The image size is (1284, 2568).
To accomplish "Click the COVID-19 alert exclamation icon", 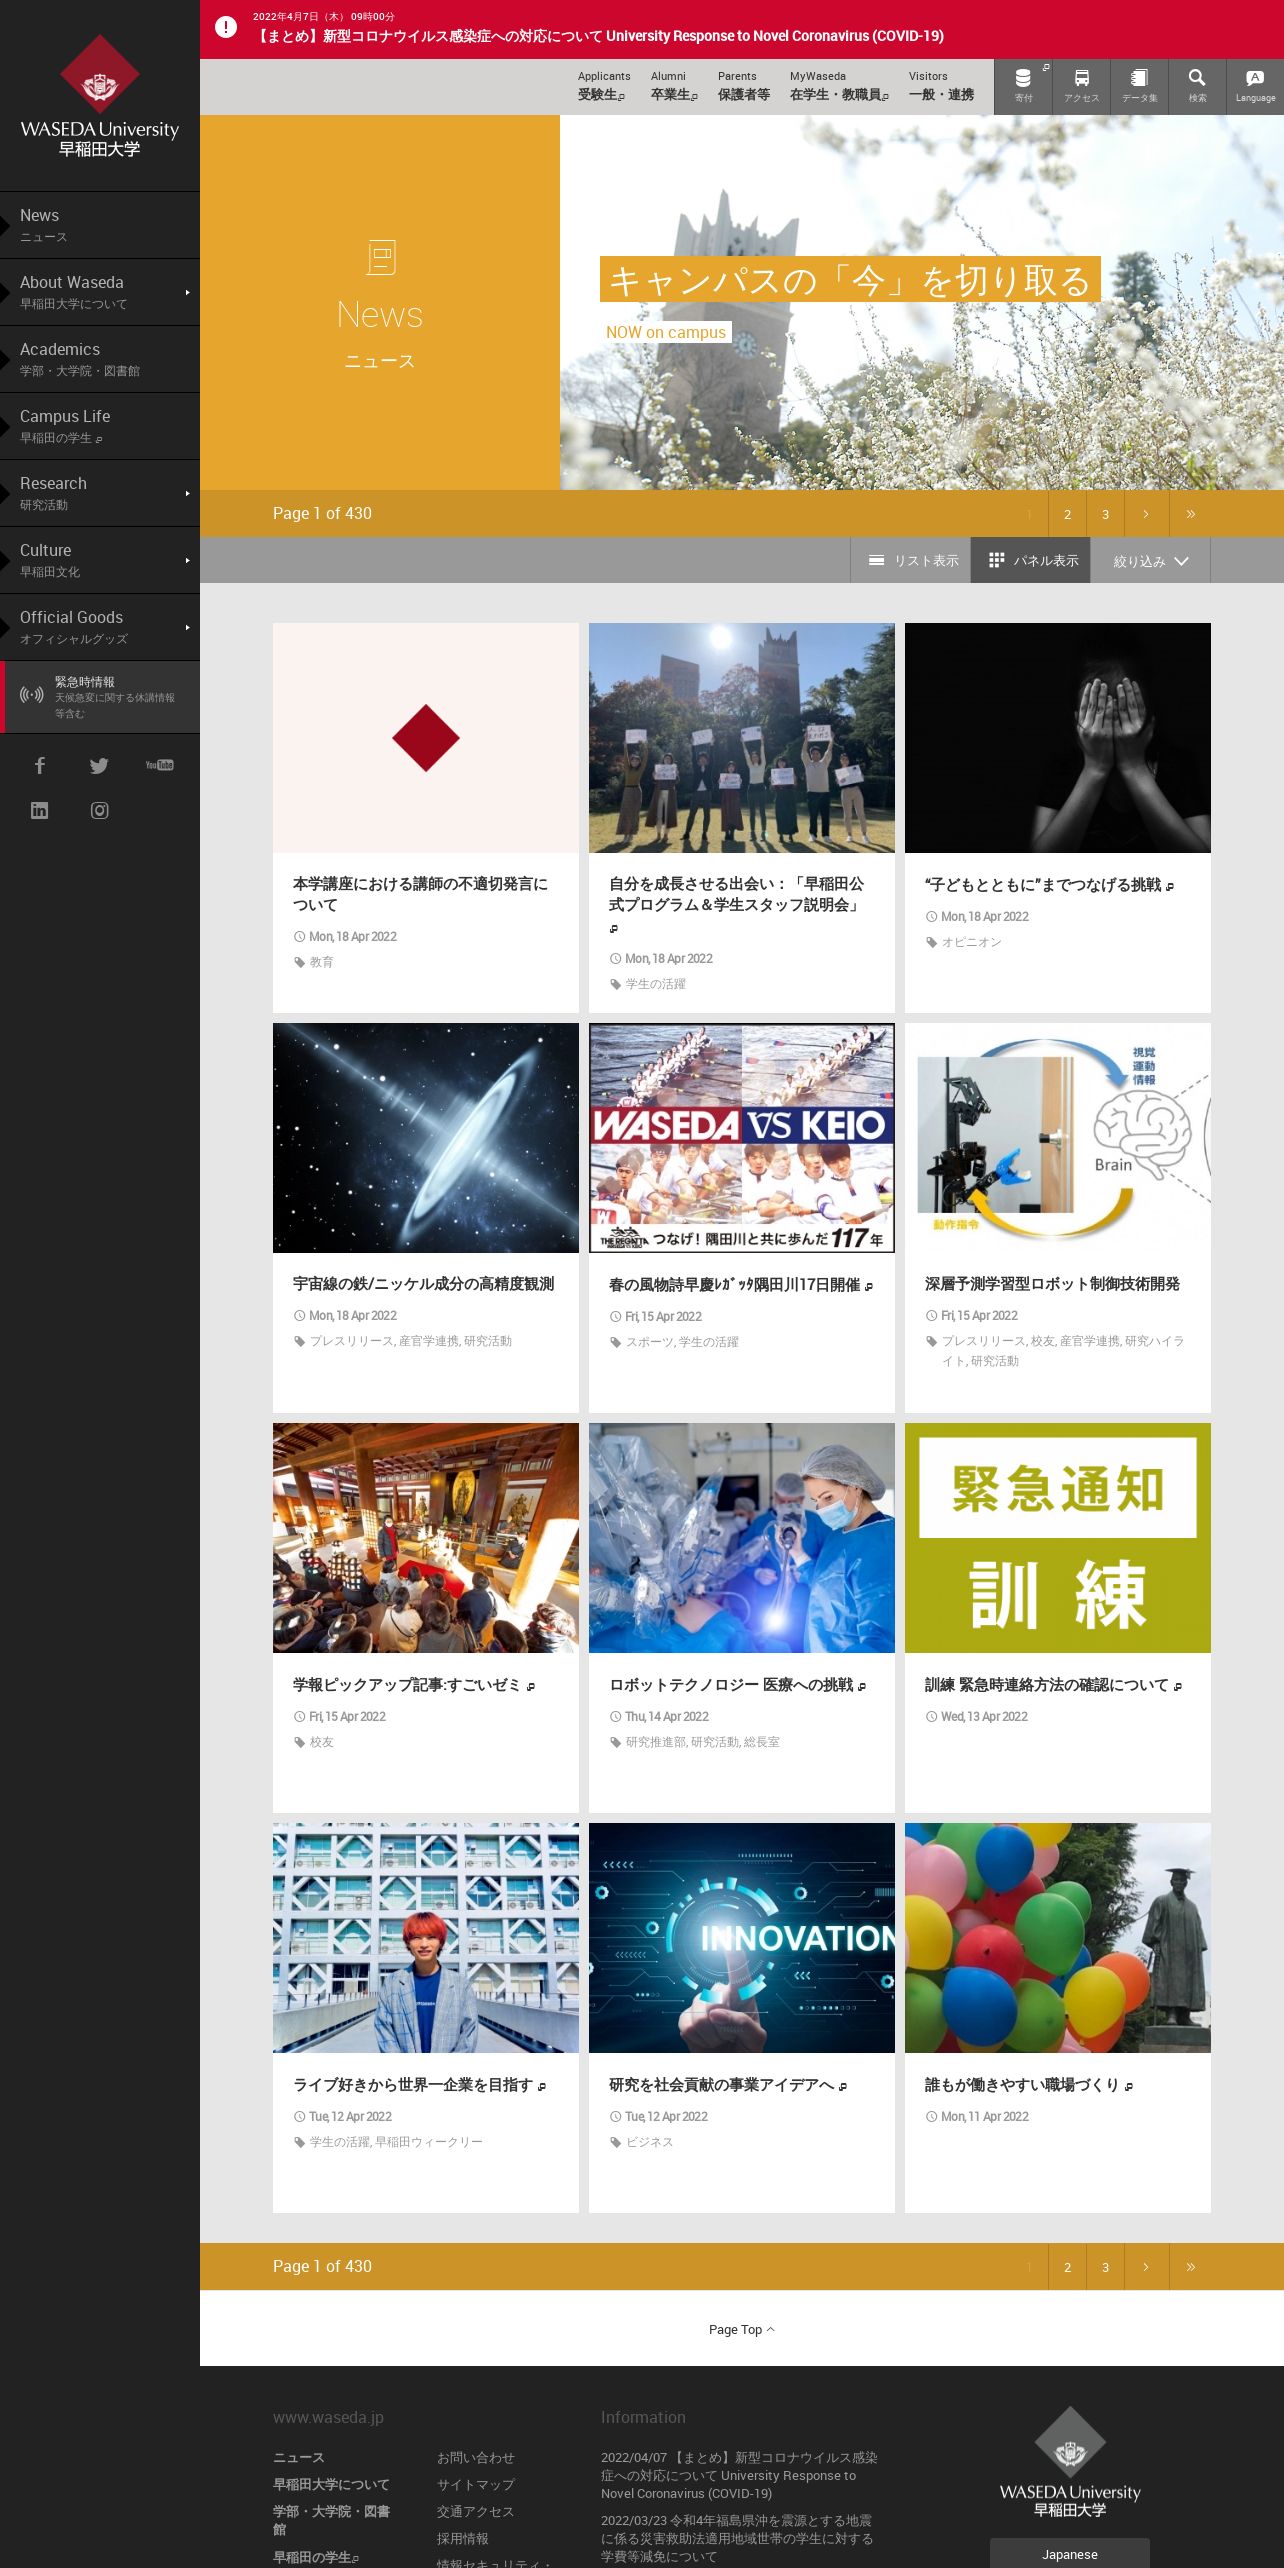I will (226, 27).
